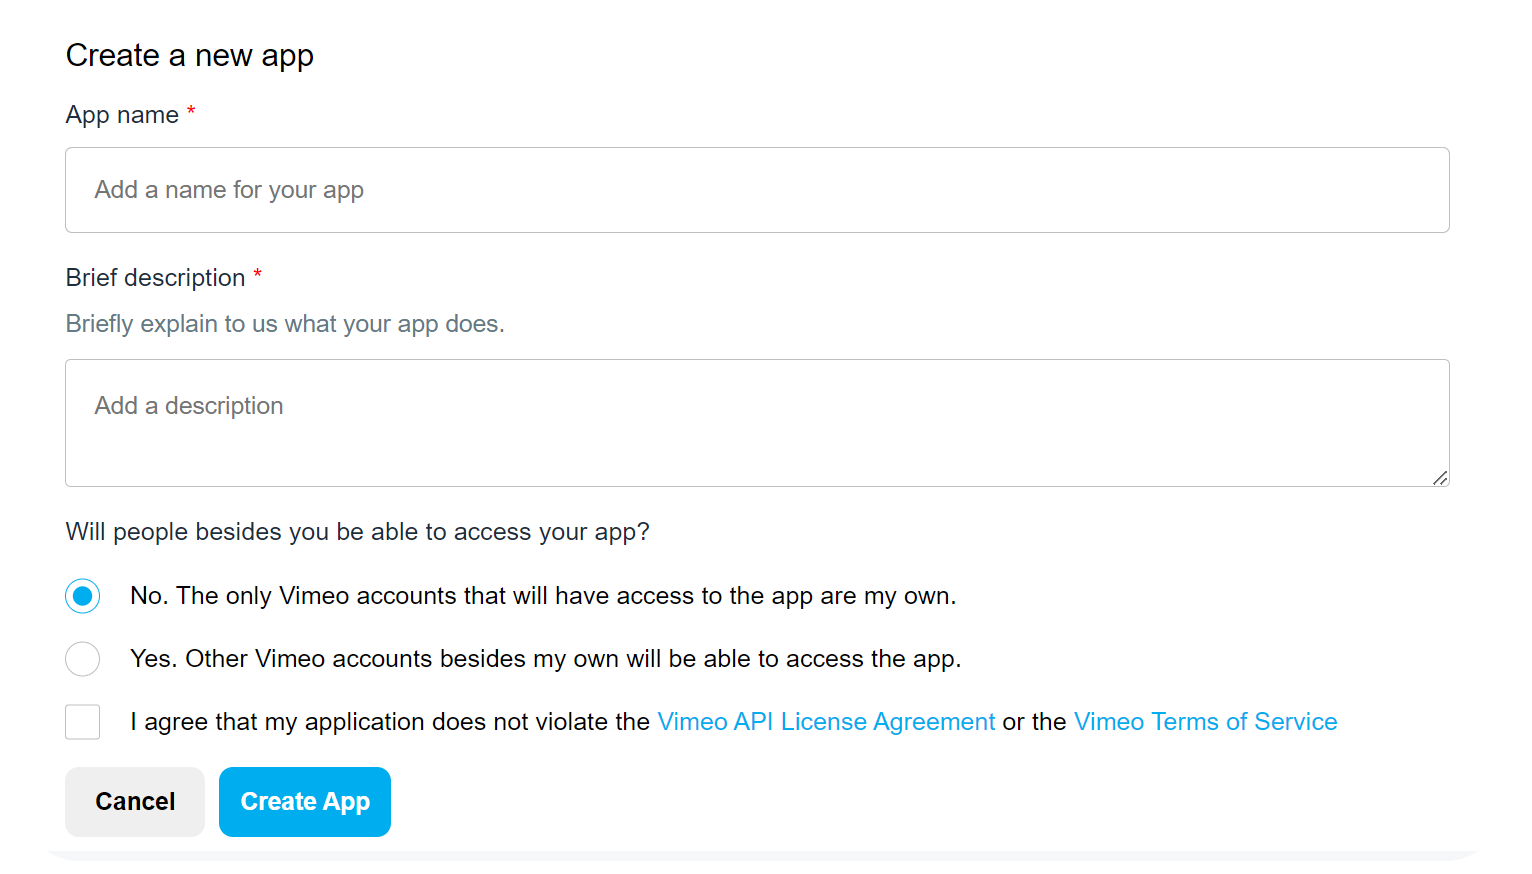Click the "Will people besides you" question text
The width and height of the screenshot is (1532, 874).
[357, 532]
